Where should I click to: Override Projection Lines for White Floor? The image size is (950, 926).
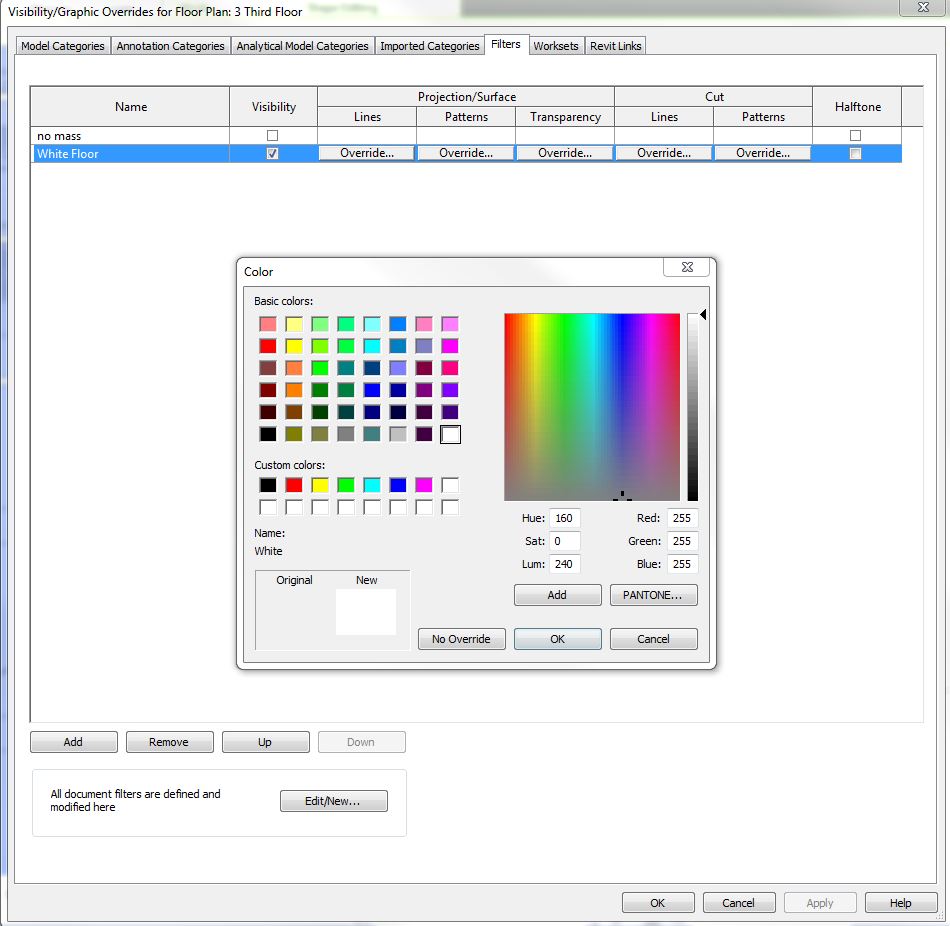(x=367, y=154)
